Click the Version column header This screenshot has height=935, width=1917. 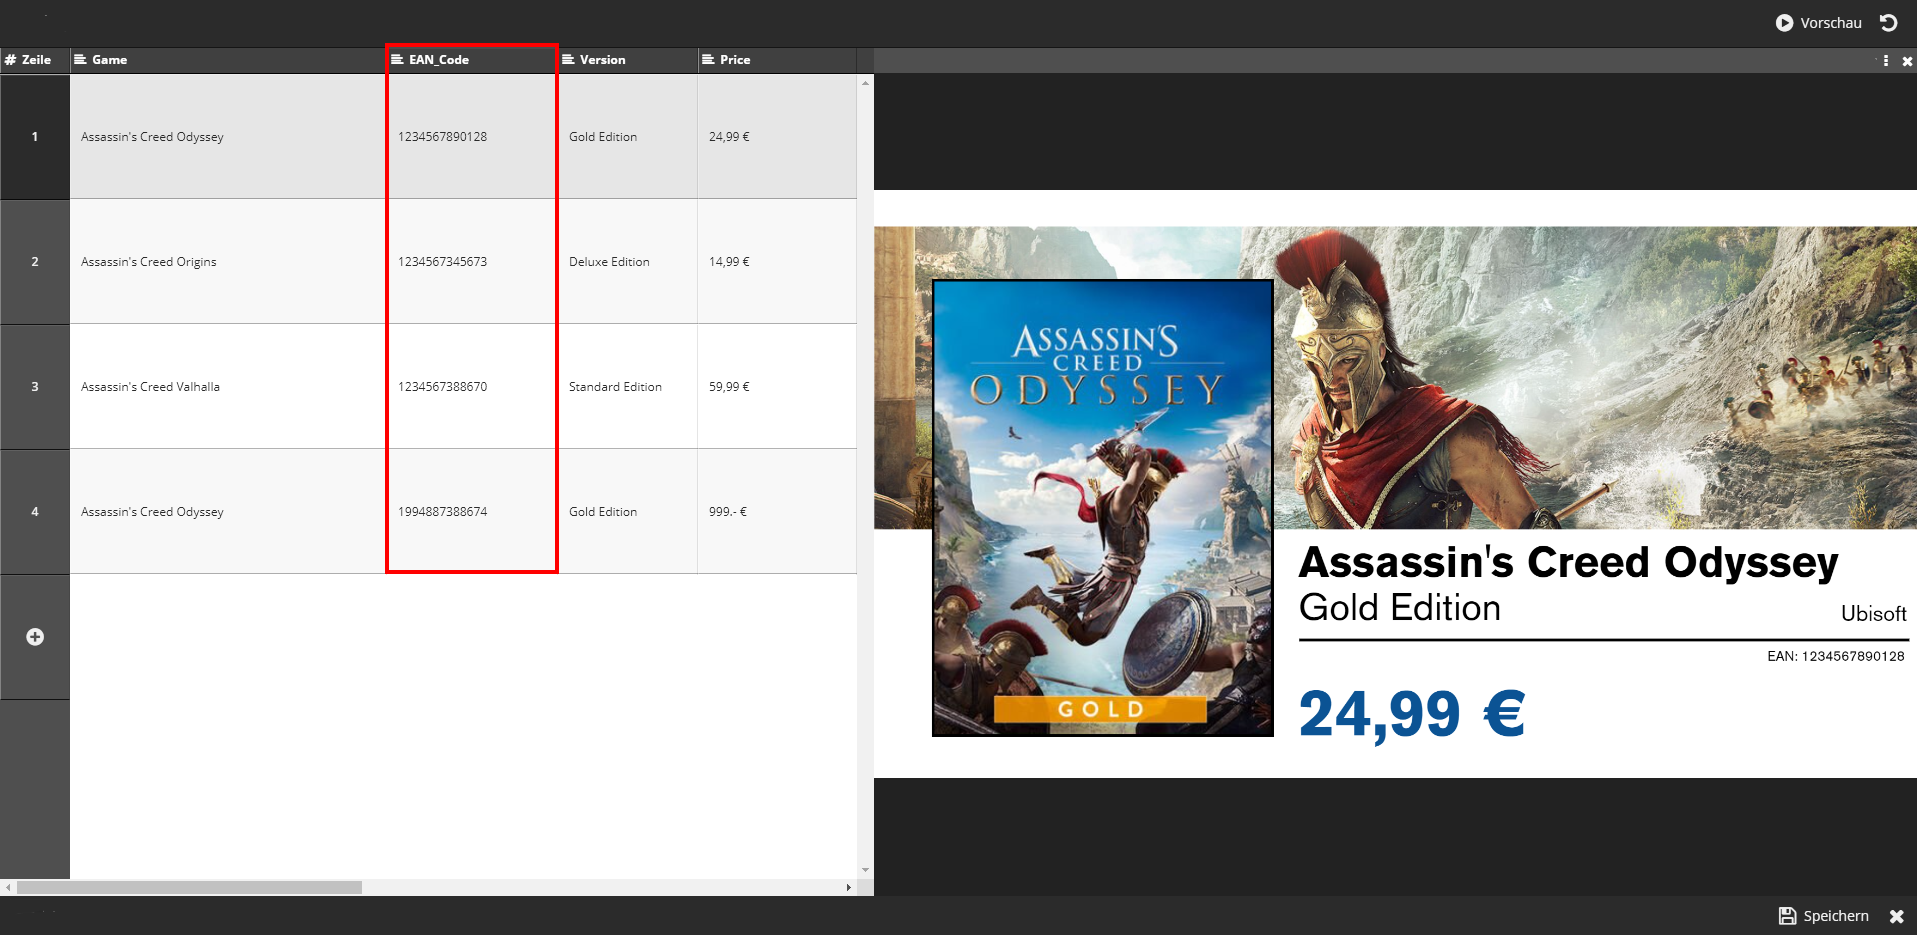pyautogui.click(x=602, y=60)
